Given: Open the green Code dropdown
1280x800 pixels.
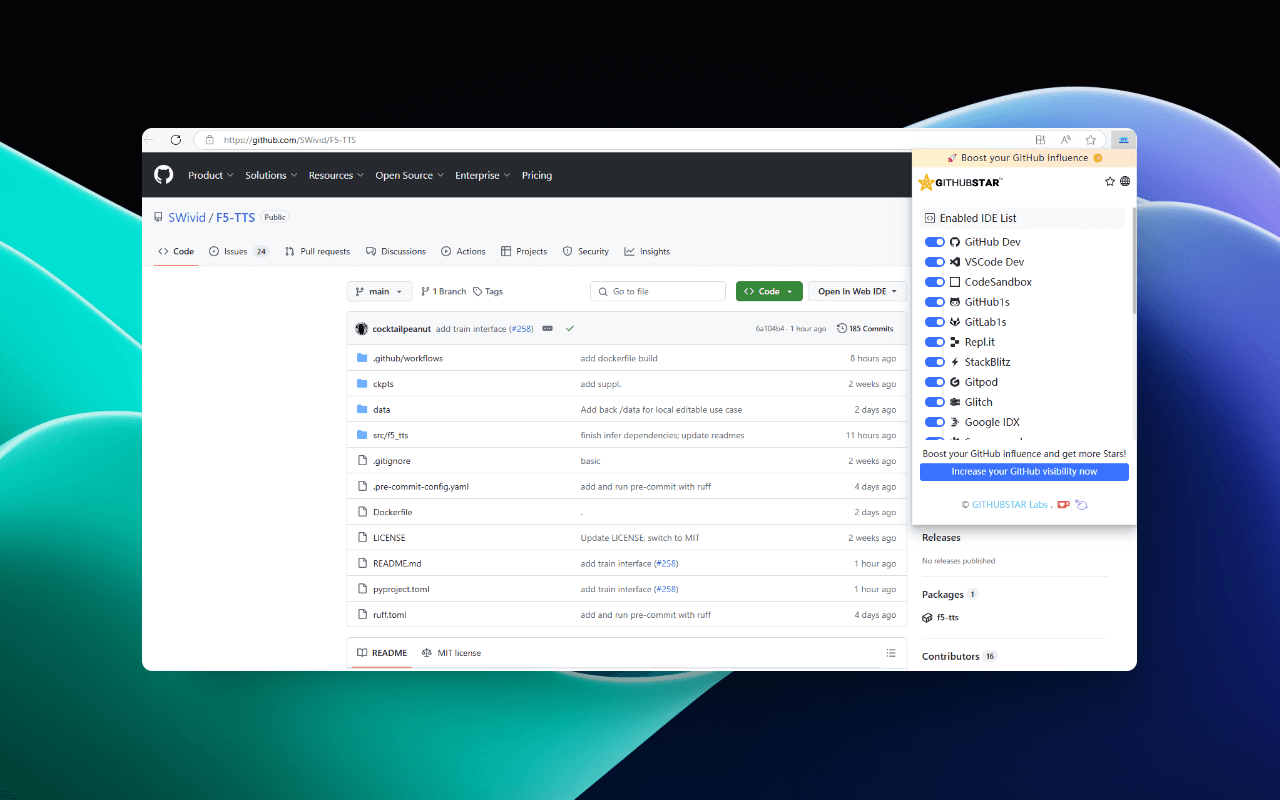Looking at the screenshot, I should (x=769, y=291).
